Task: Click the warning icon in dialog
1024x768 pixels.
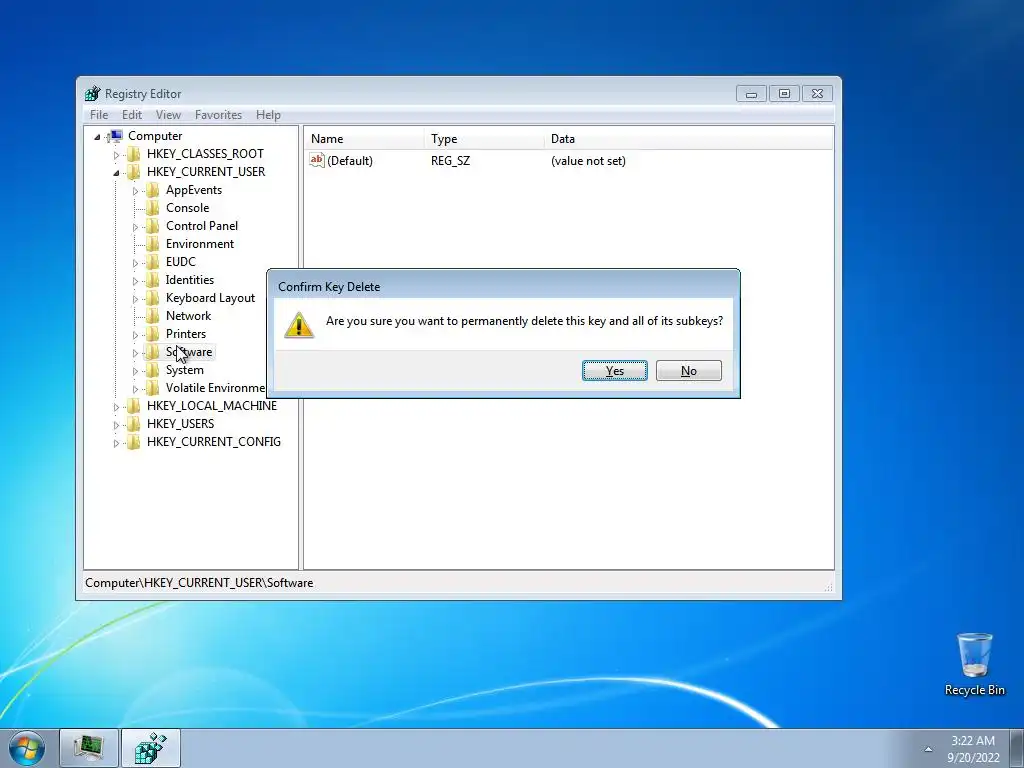Action: pos(299,325)
